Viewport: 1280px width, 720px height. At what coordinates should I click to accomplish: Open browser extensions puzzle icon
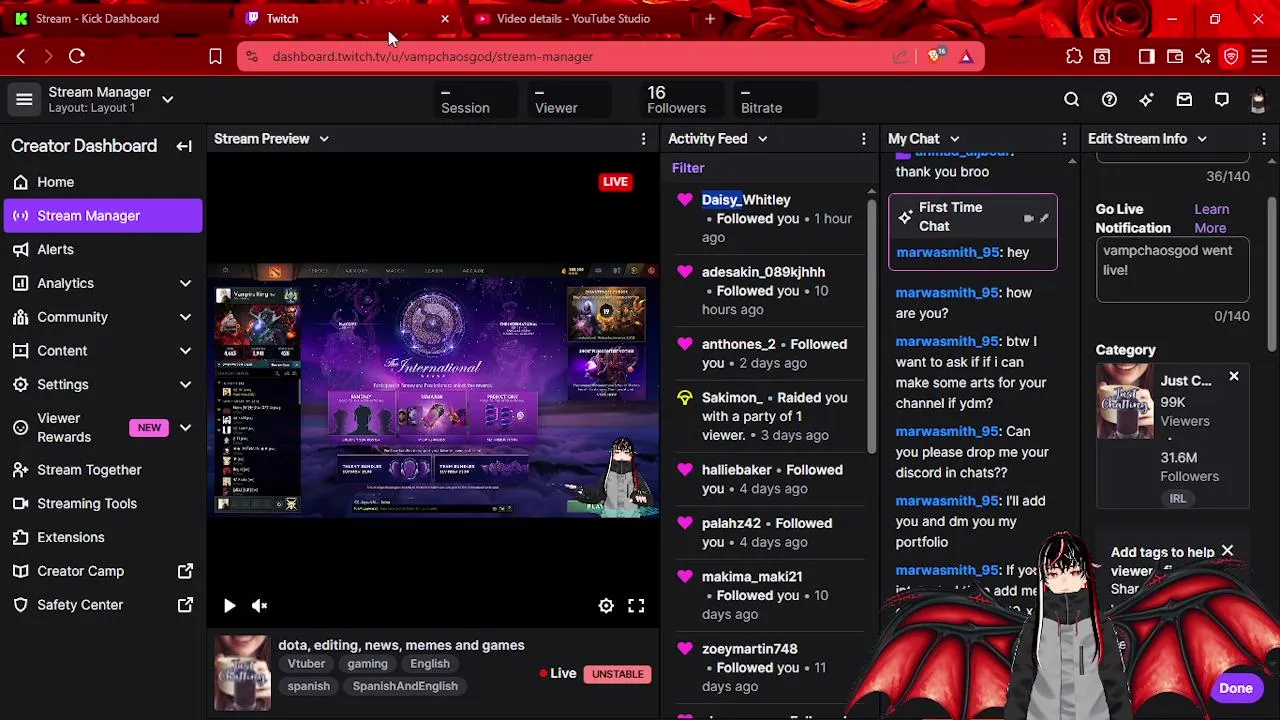1074,56
